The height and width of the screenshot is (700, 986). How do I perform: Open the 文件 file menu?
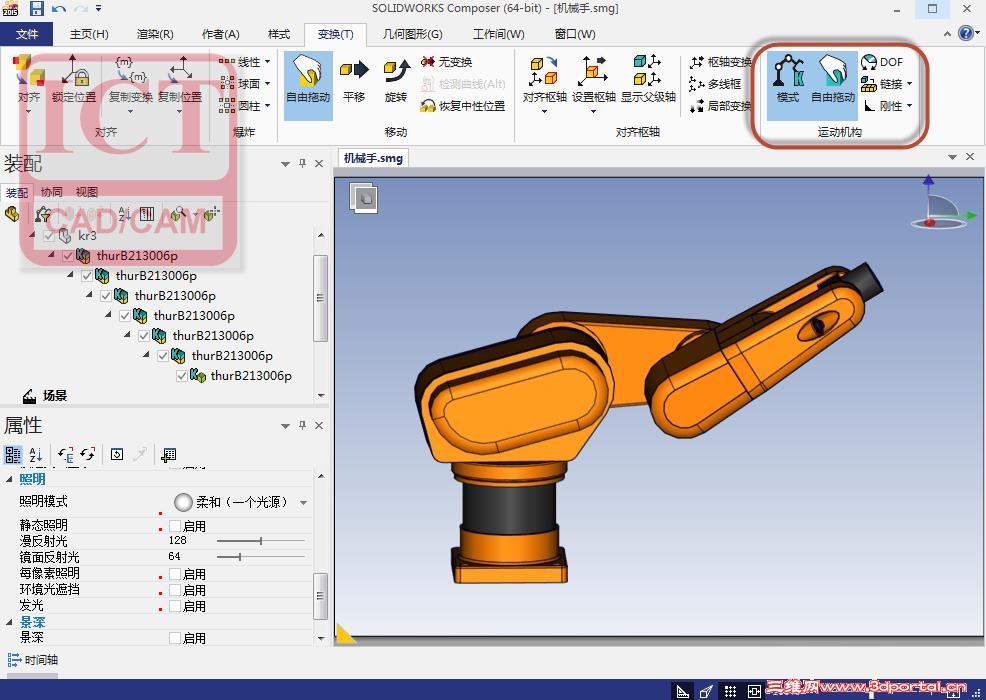click(x=26, y=35)
